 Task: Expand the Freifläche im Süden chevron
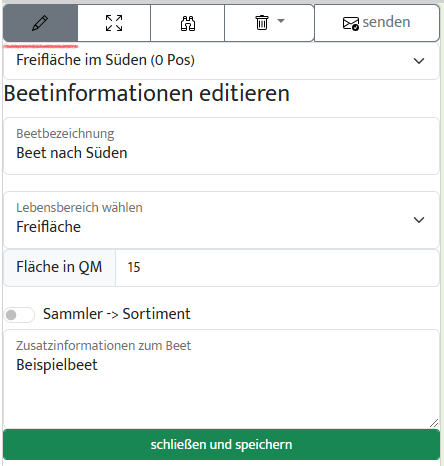pyautogui.click(x=419, y=61)
